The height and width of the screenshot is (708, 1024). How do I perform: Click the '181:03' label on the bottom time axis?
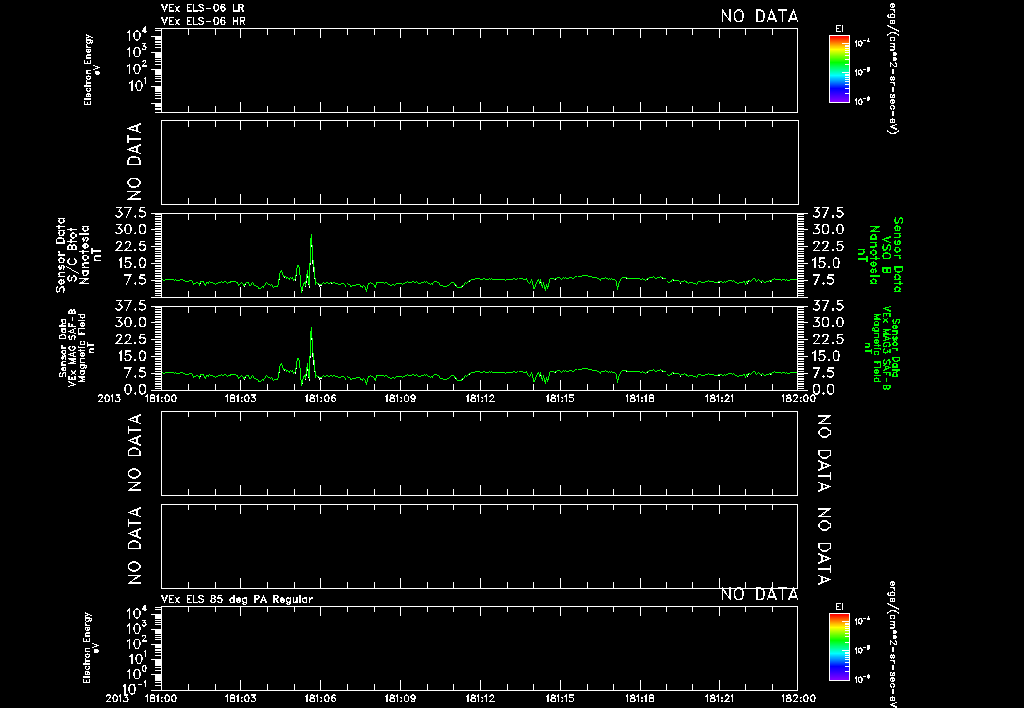[240, 698]
